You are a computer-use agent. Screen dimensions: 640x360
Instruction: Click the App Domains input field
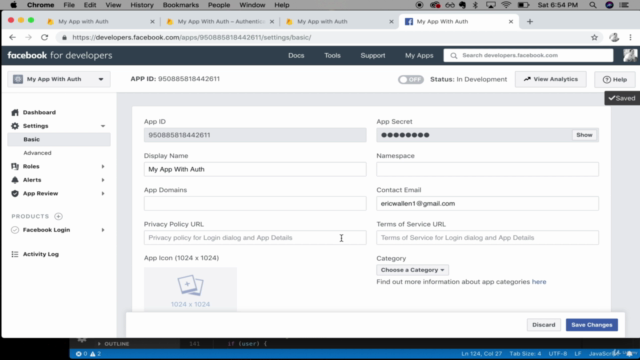255,204
